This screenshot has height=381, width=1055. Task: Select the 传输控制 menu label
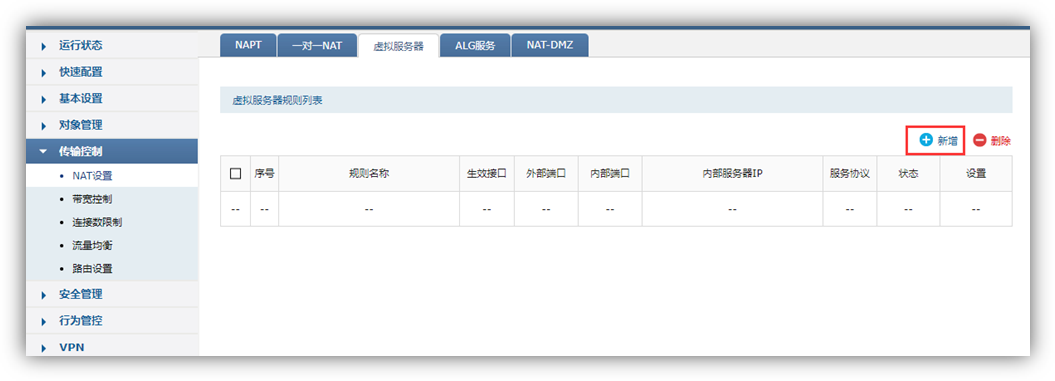coord(81,151)
